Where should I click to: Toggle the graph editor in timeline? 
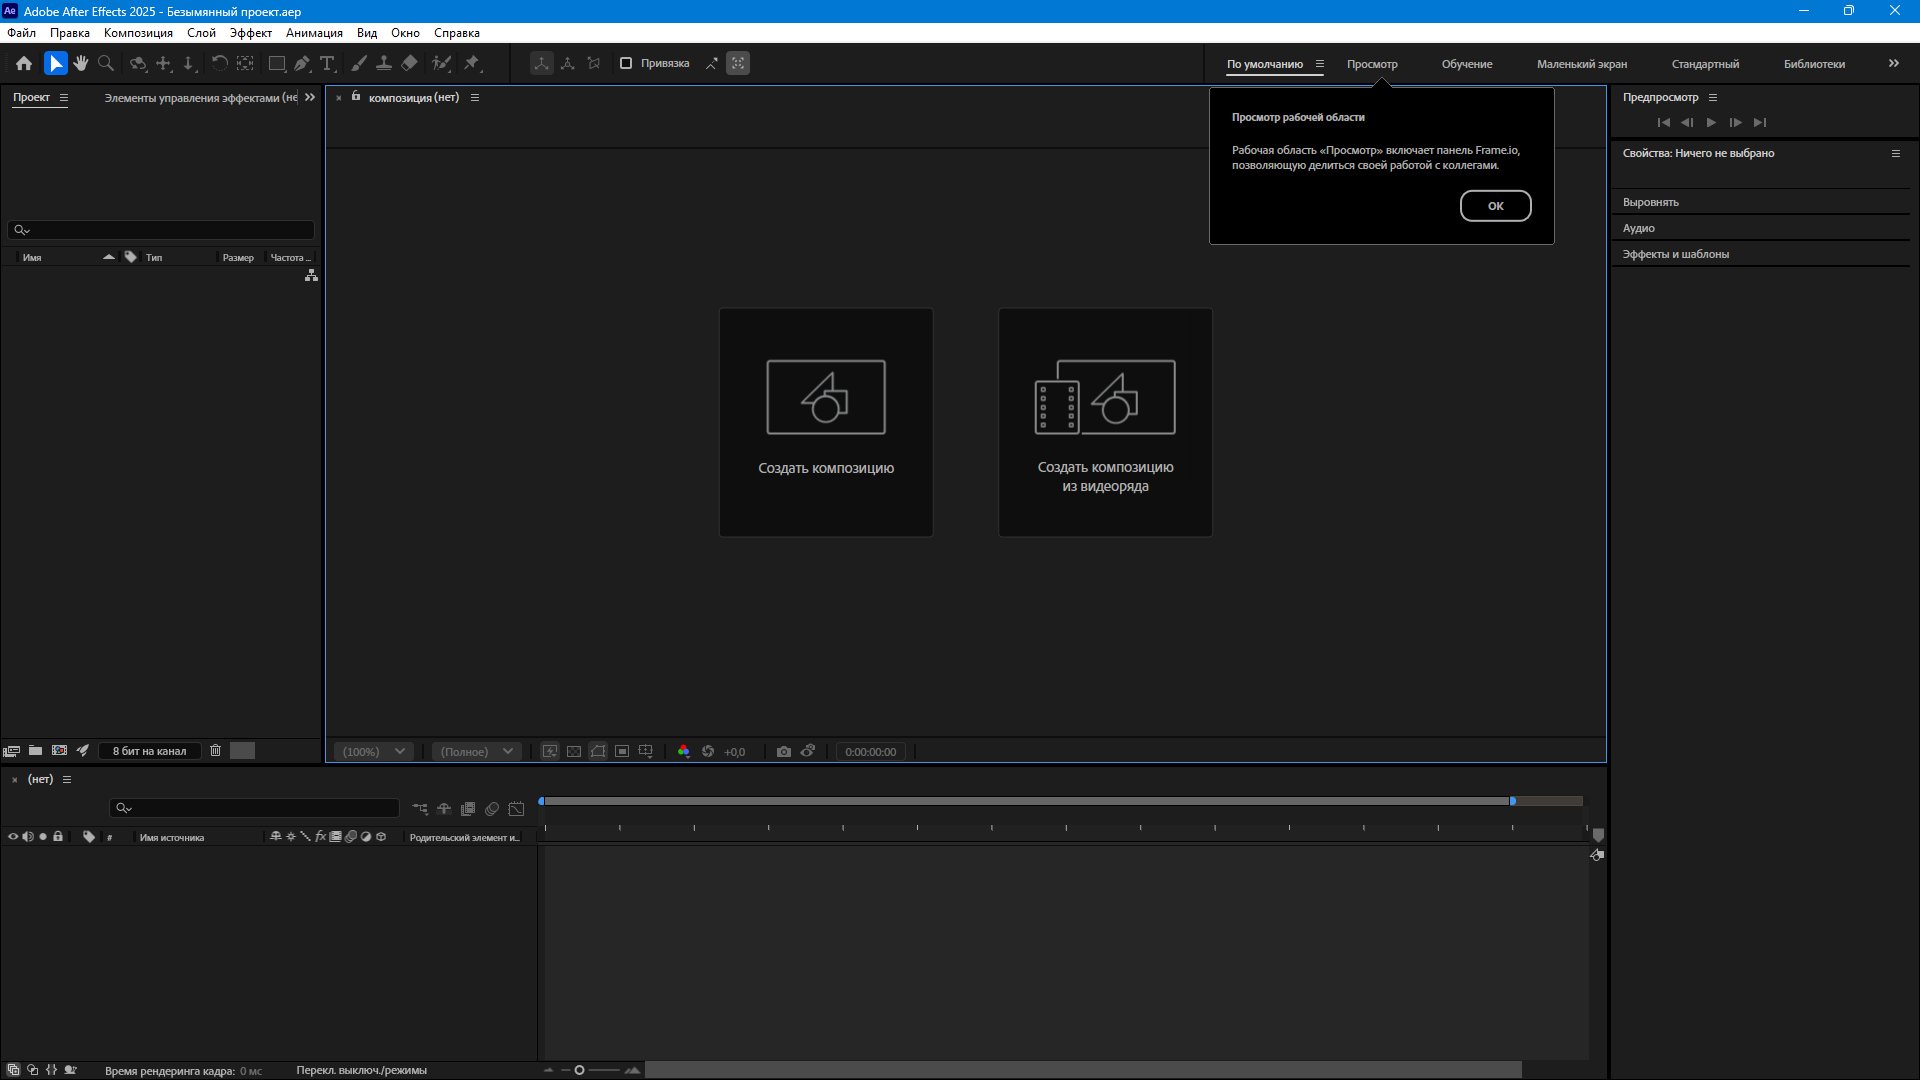pos(516,809)
